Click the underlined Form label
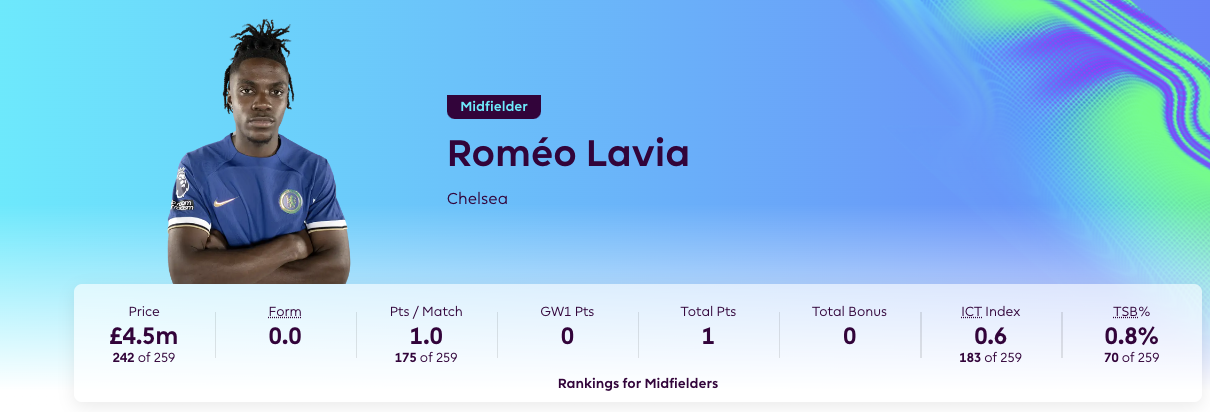 (x=285, y=312)
